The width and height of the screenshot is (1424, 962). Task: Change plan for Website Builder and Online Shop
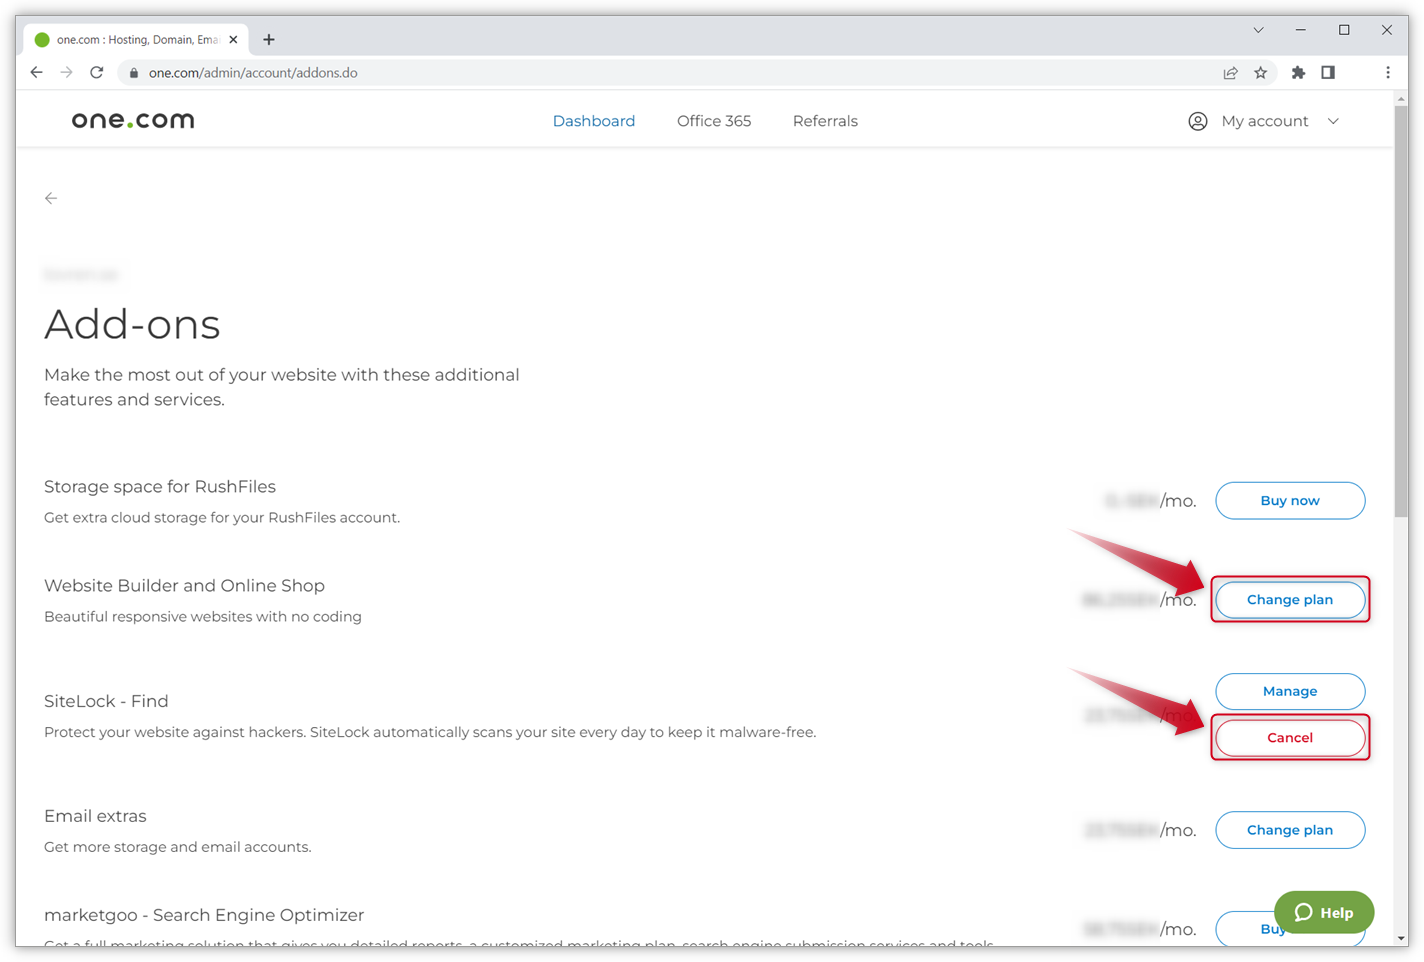point(1290,599)
